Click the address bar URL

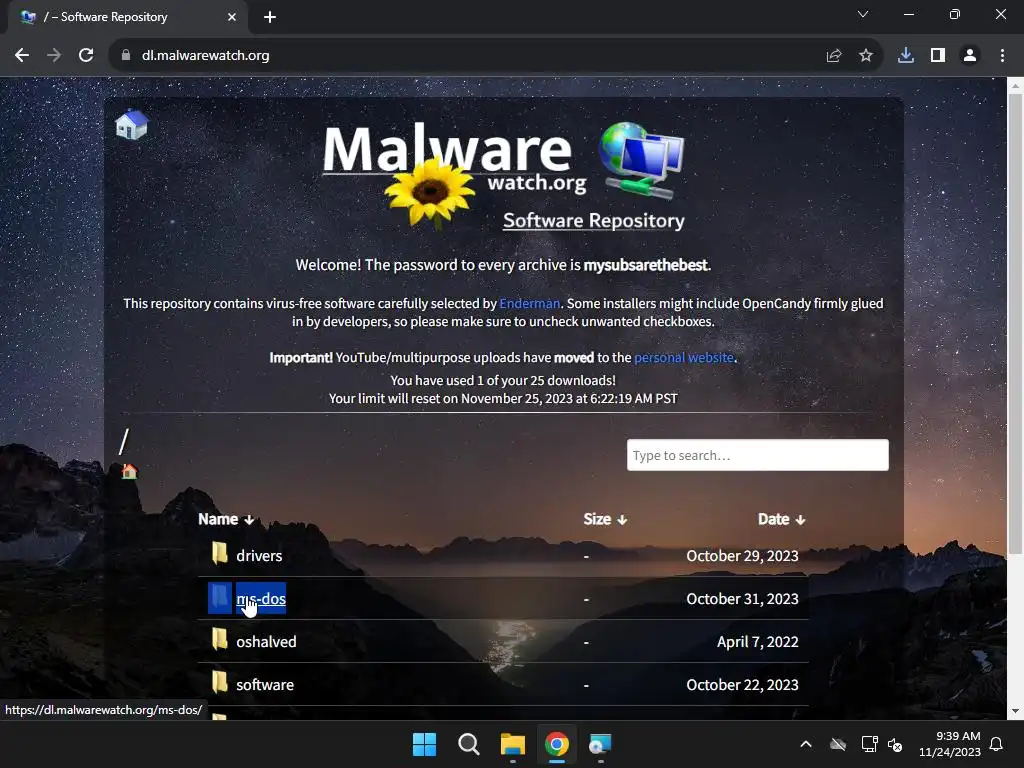tap(205, 56)
